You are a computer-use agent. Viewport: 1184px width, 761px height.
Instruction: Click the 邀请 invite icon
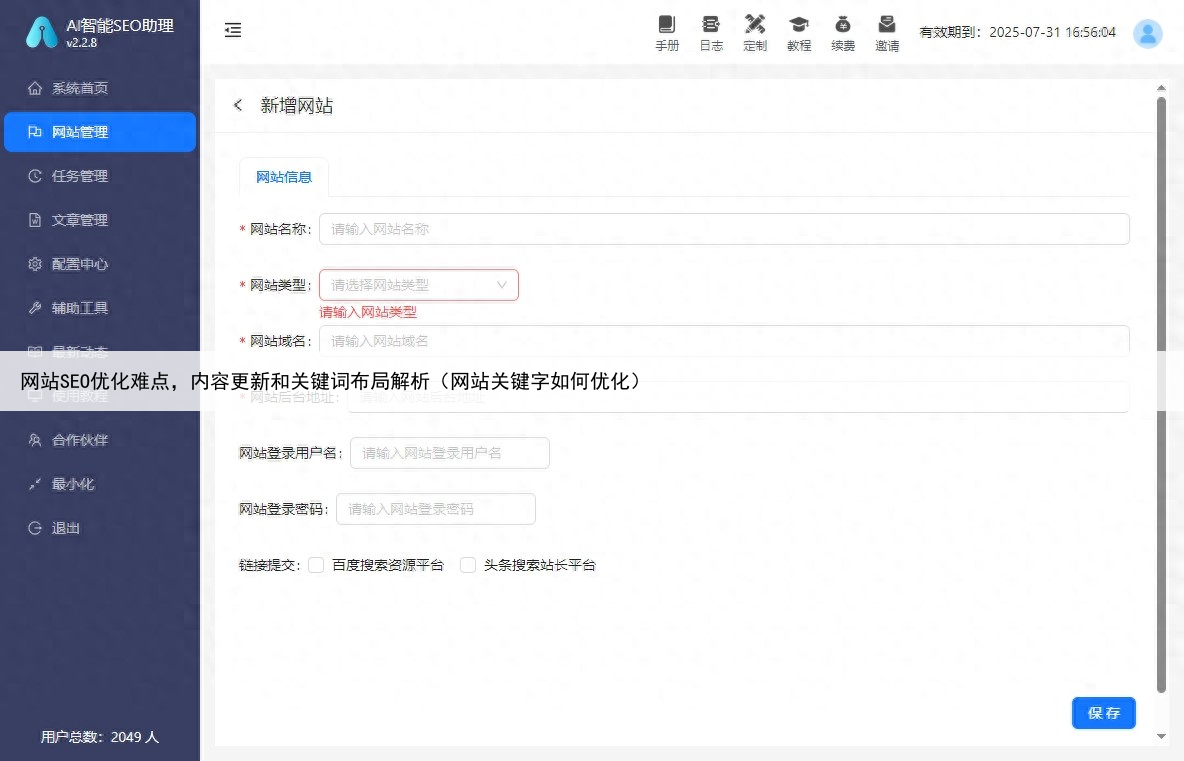pos(887,25)
